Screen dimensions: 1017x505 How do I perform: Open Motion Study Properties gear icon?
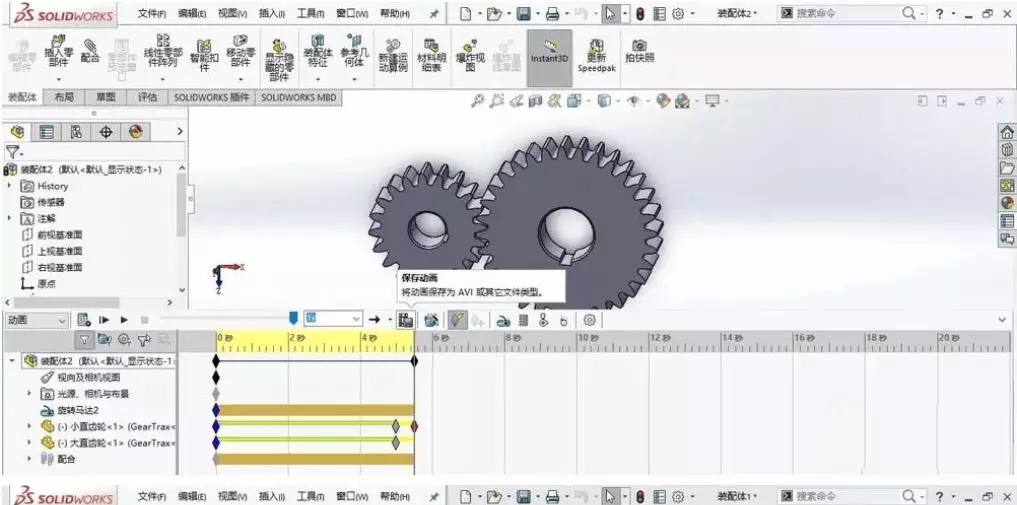click(x=589, y=320)
